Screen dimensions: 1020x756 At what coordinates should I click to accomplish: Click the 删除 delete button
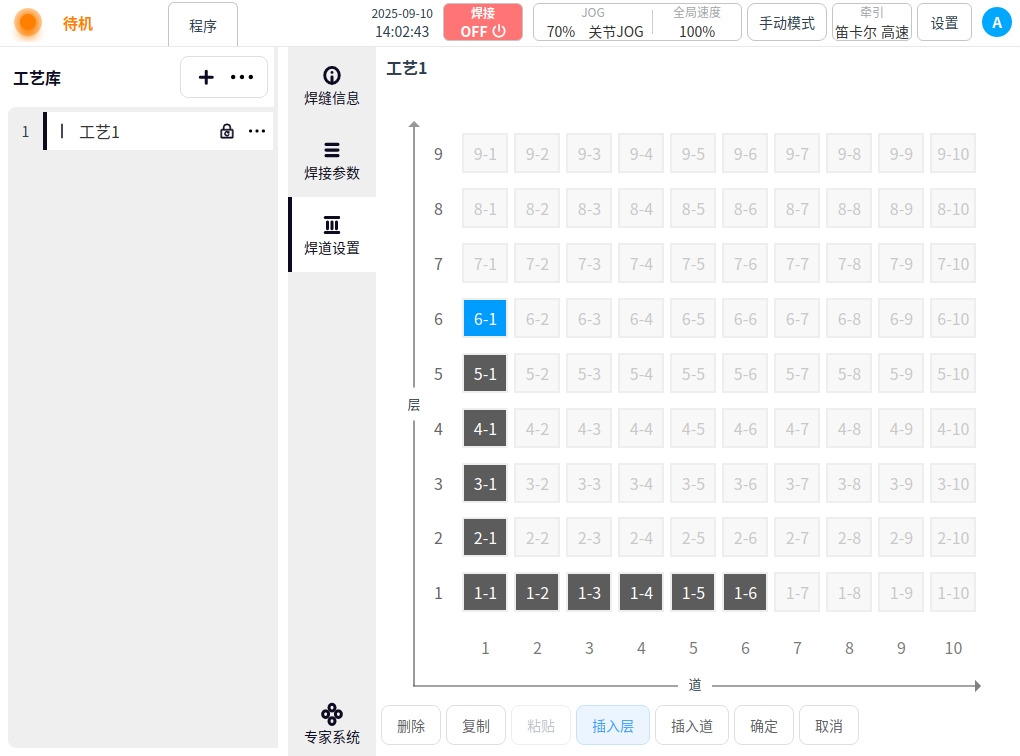411,726
